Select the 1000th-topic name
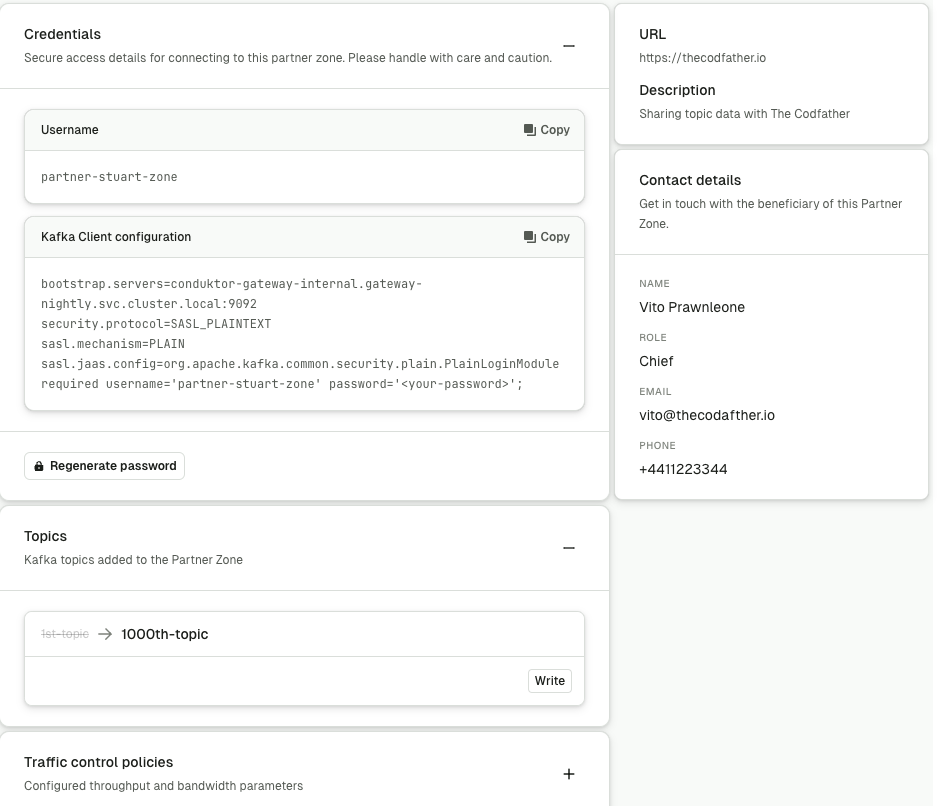The image size is (945, 806). pos(165,634)
